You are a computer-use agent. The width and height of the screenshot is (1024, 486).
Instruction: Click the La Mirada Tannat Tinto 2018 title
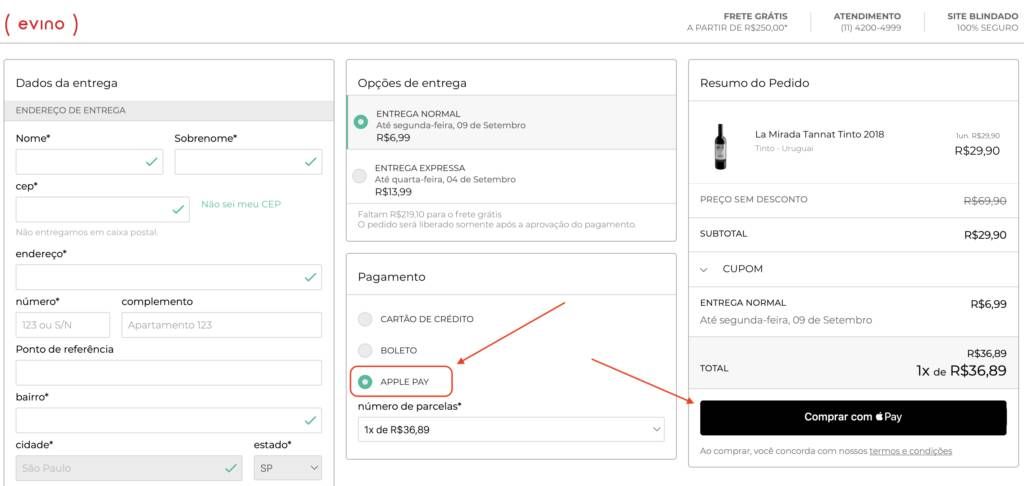(820, 135)
